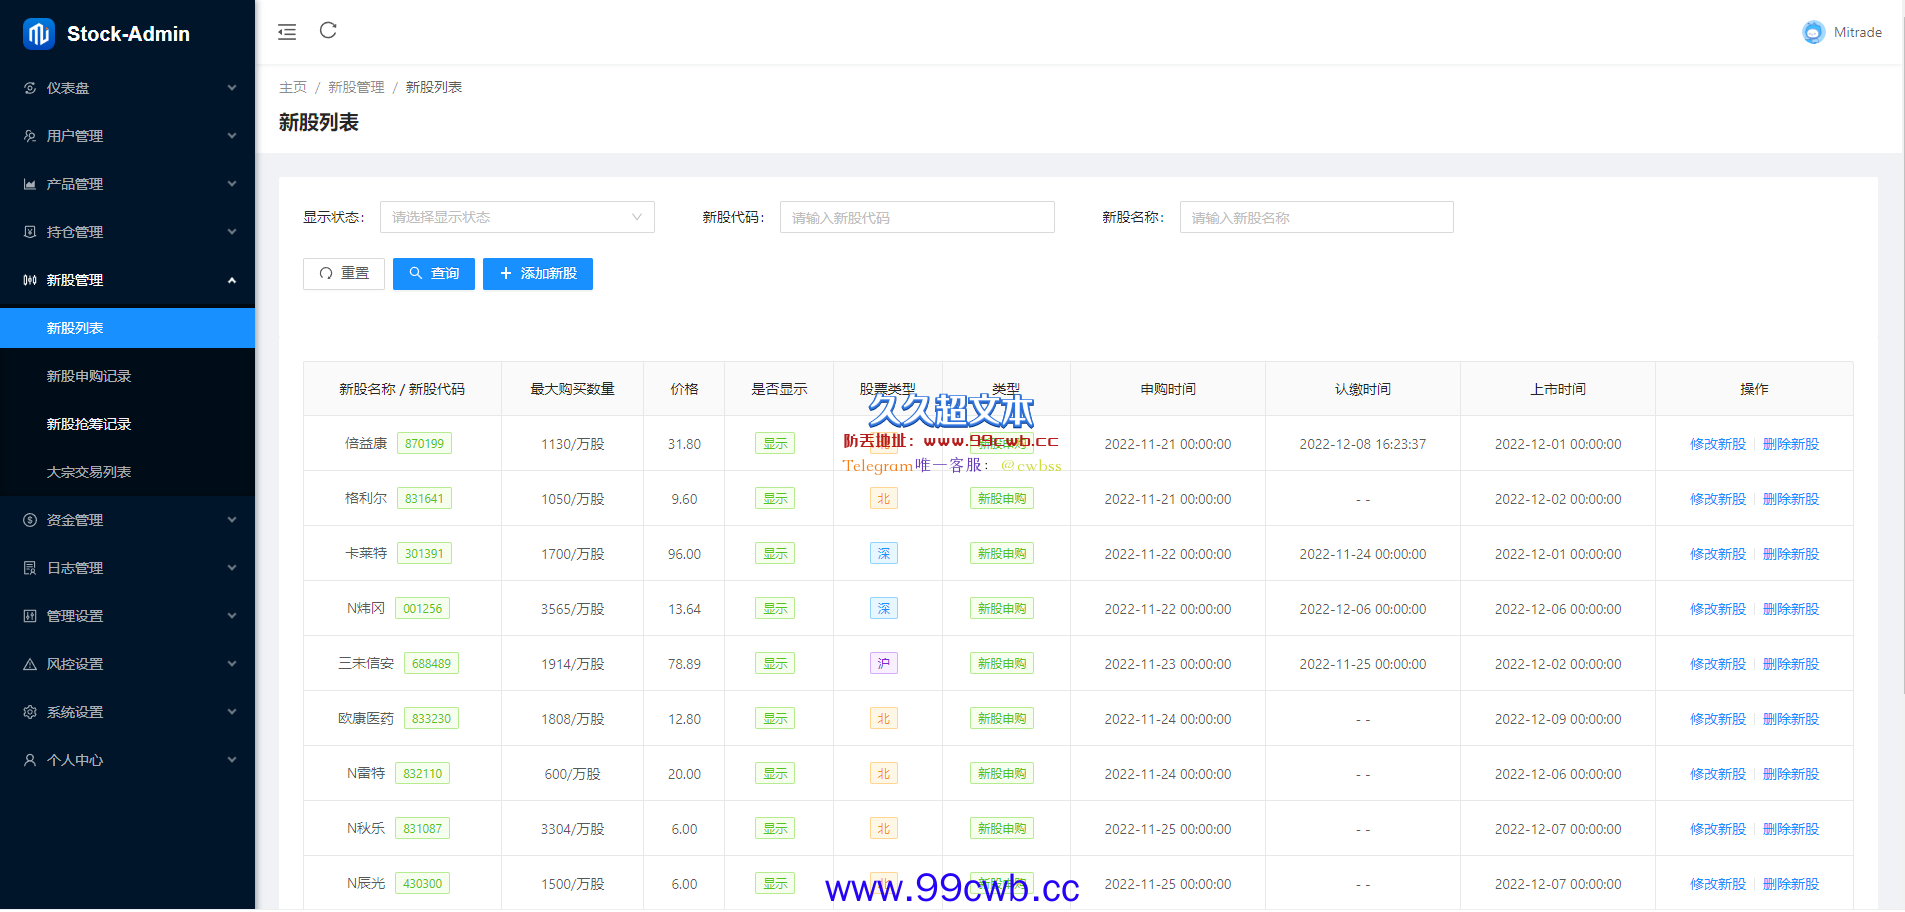Viewport: 1905px width, 912px height.
Task: Click 删除新股 for N辰光
Action: [x=1791, y=884]
